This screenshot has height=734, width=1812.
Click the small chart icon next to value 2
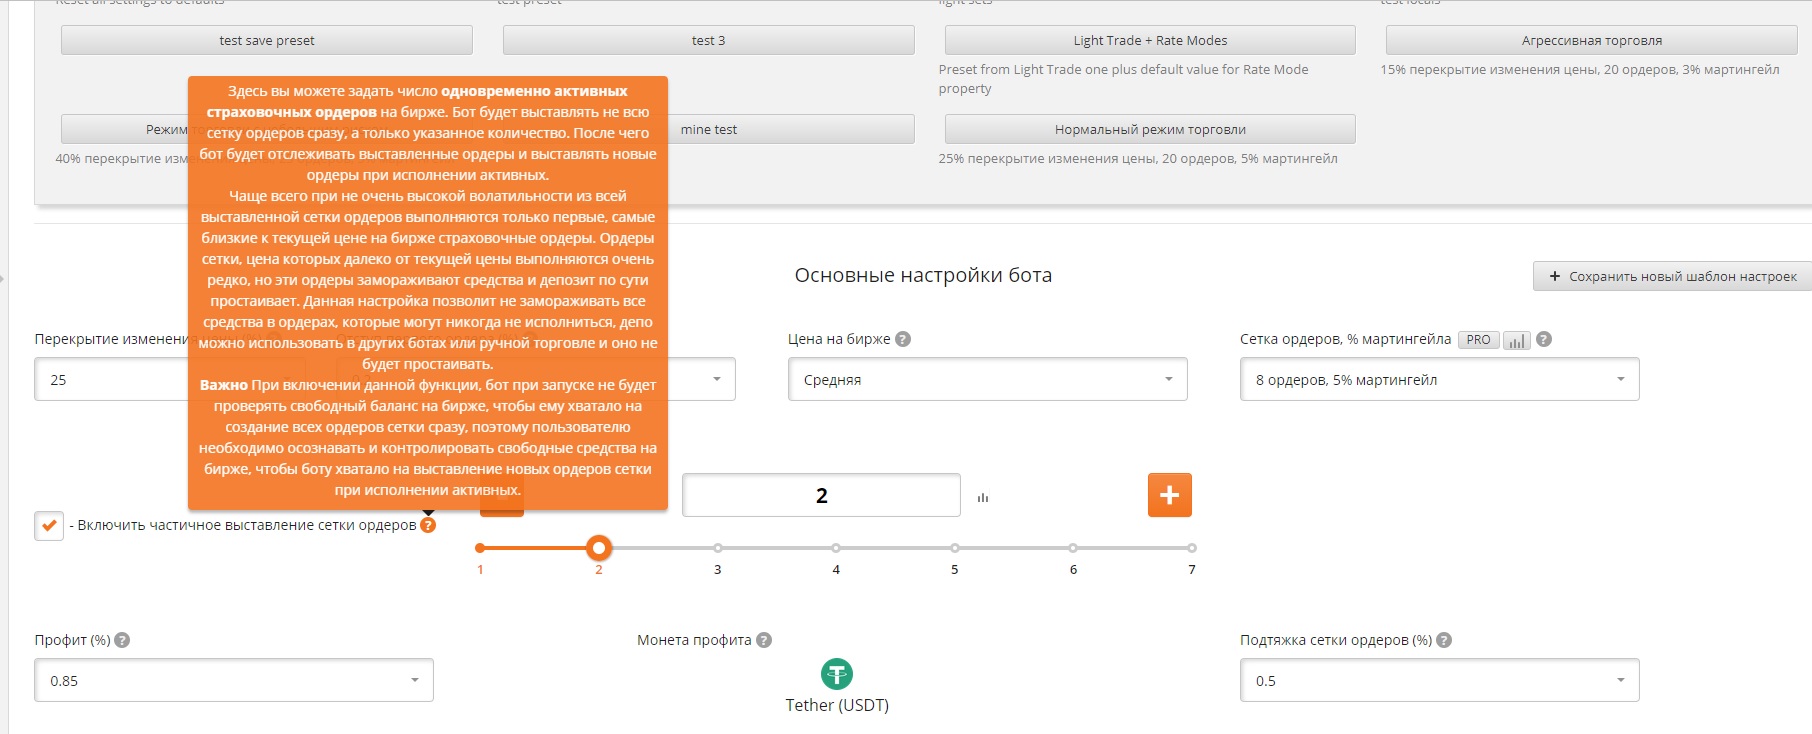tap(983, 497)
